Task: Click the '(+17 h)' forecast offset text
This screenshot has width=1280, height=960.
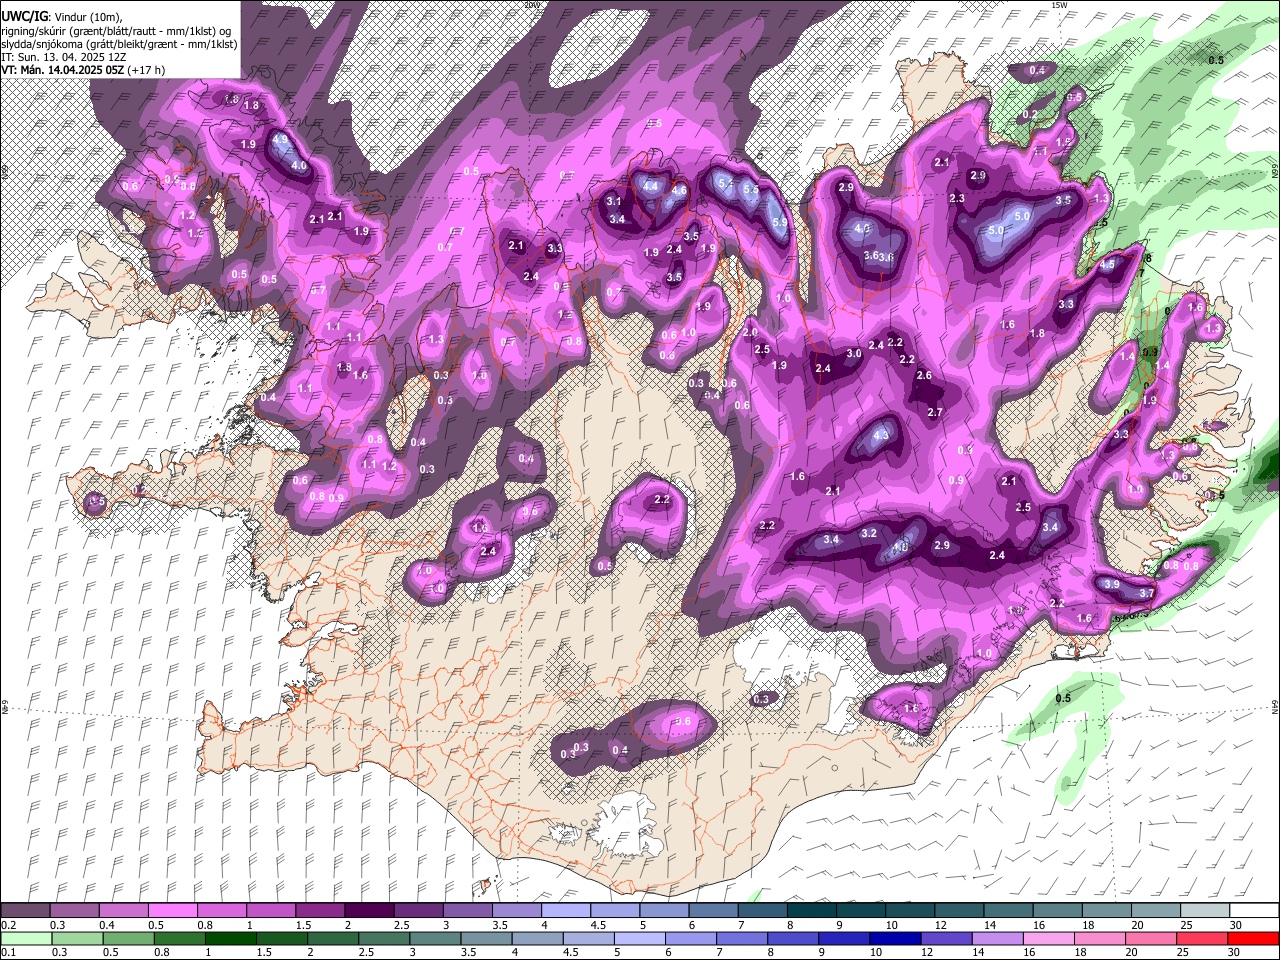Action: [x=147, y=70]
